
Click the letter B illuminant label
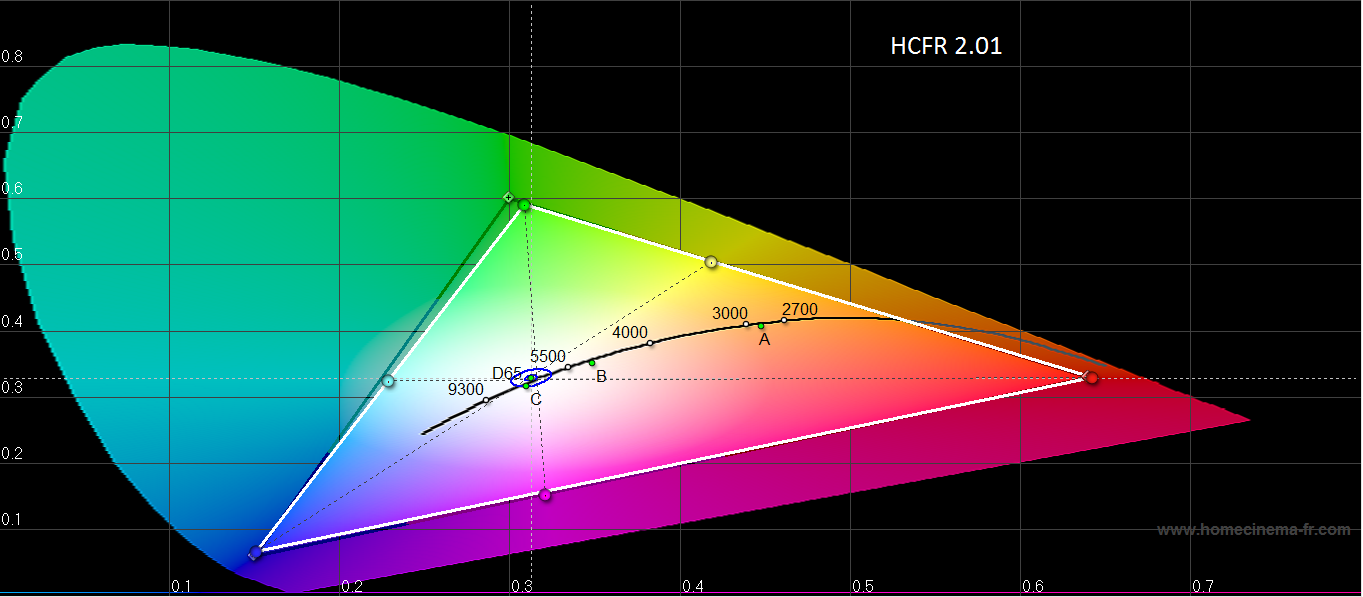601,377
